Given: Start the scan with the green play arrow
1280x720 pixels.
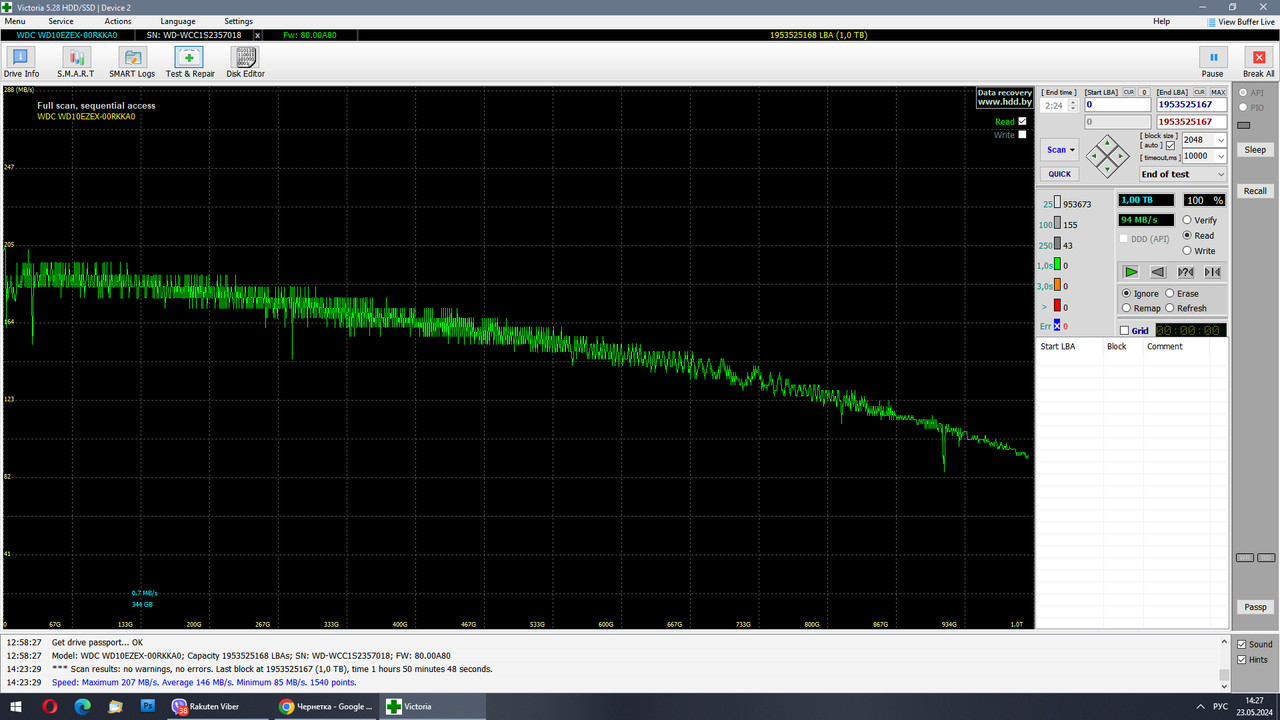Looking at the screenshot, I should [x=1131, y=272].
